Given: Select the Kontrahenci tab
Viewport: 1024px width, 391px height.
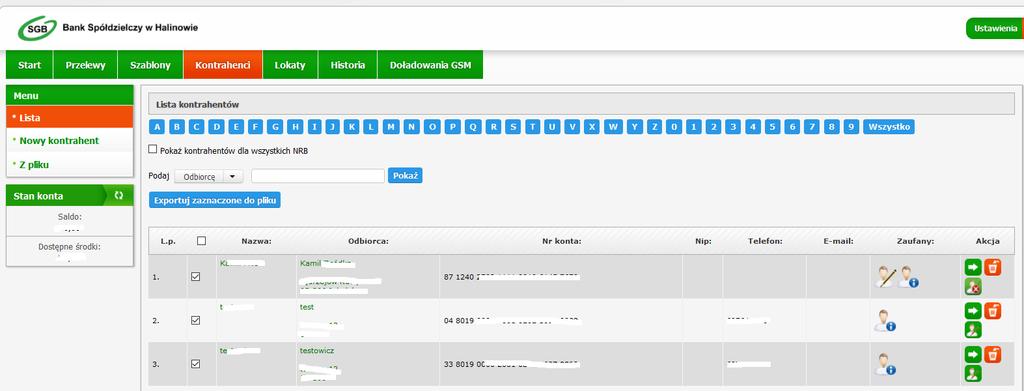Looking at the screenshot, I should point(223,65).
